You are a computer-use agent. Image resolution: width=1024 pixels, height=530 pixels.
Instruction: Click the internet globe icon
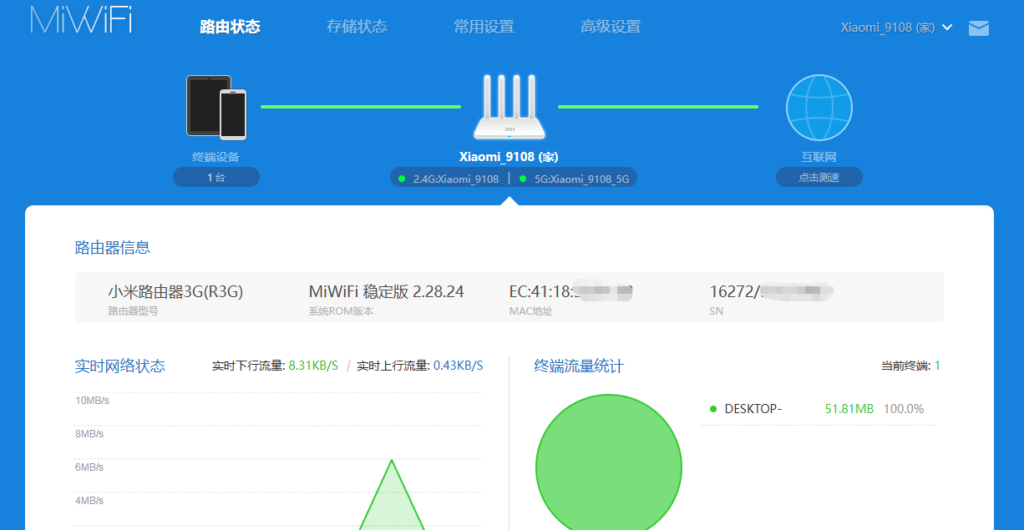click(819, 108)
